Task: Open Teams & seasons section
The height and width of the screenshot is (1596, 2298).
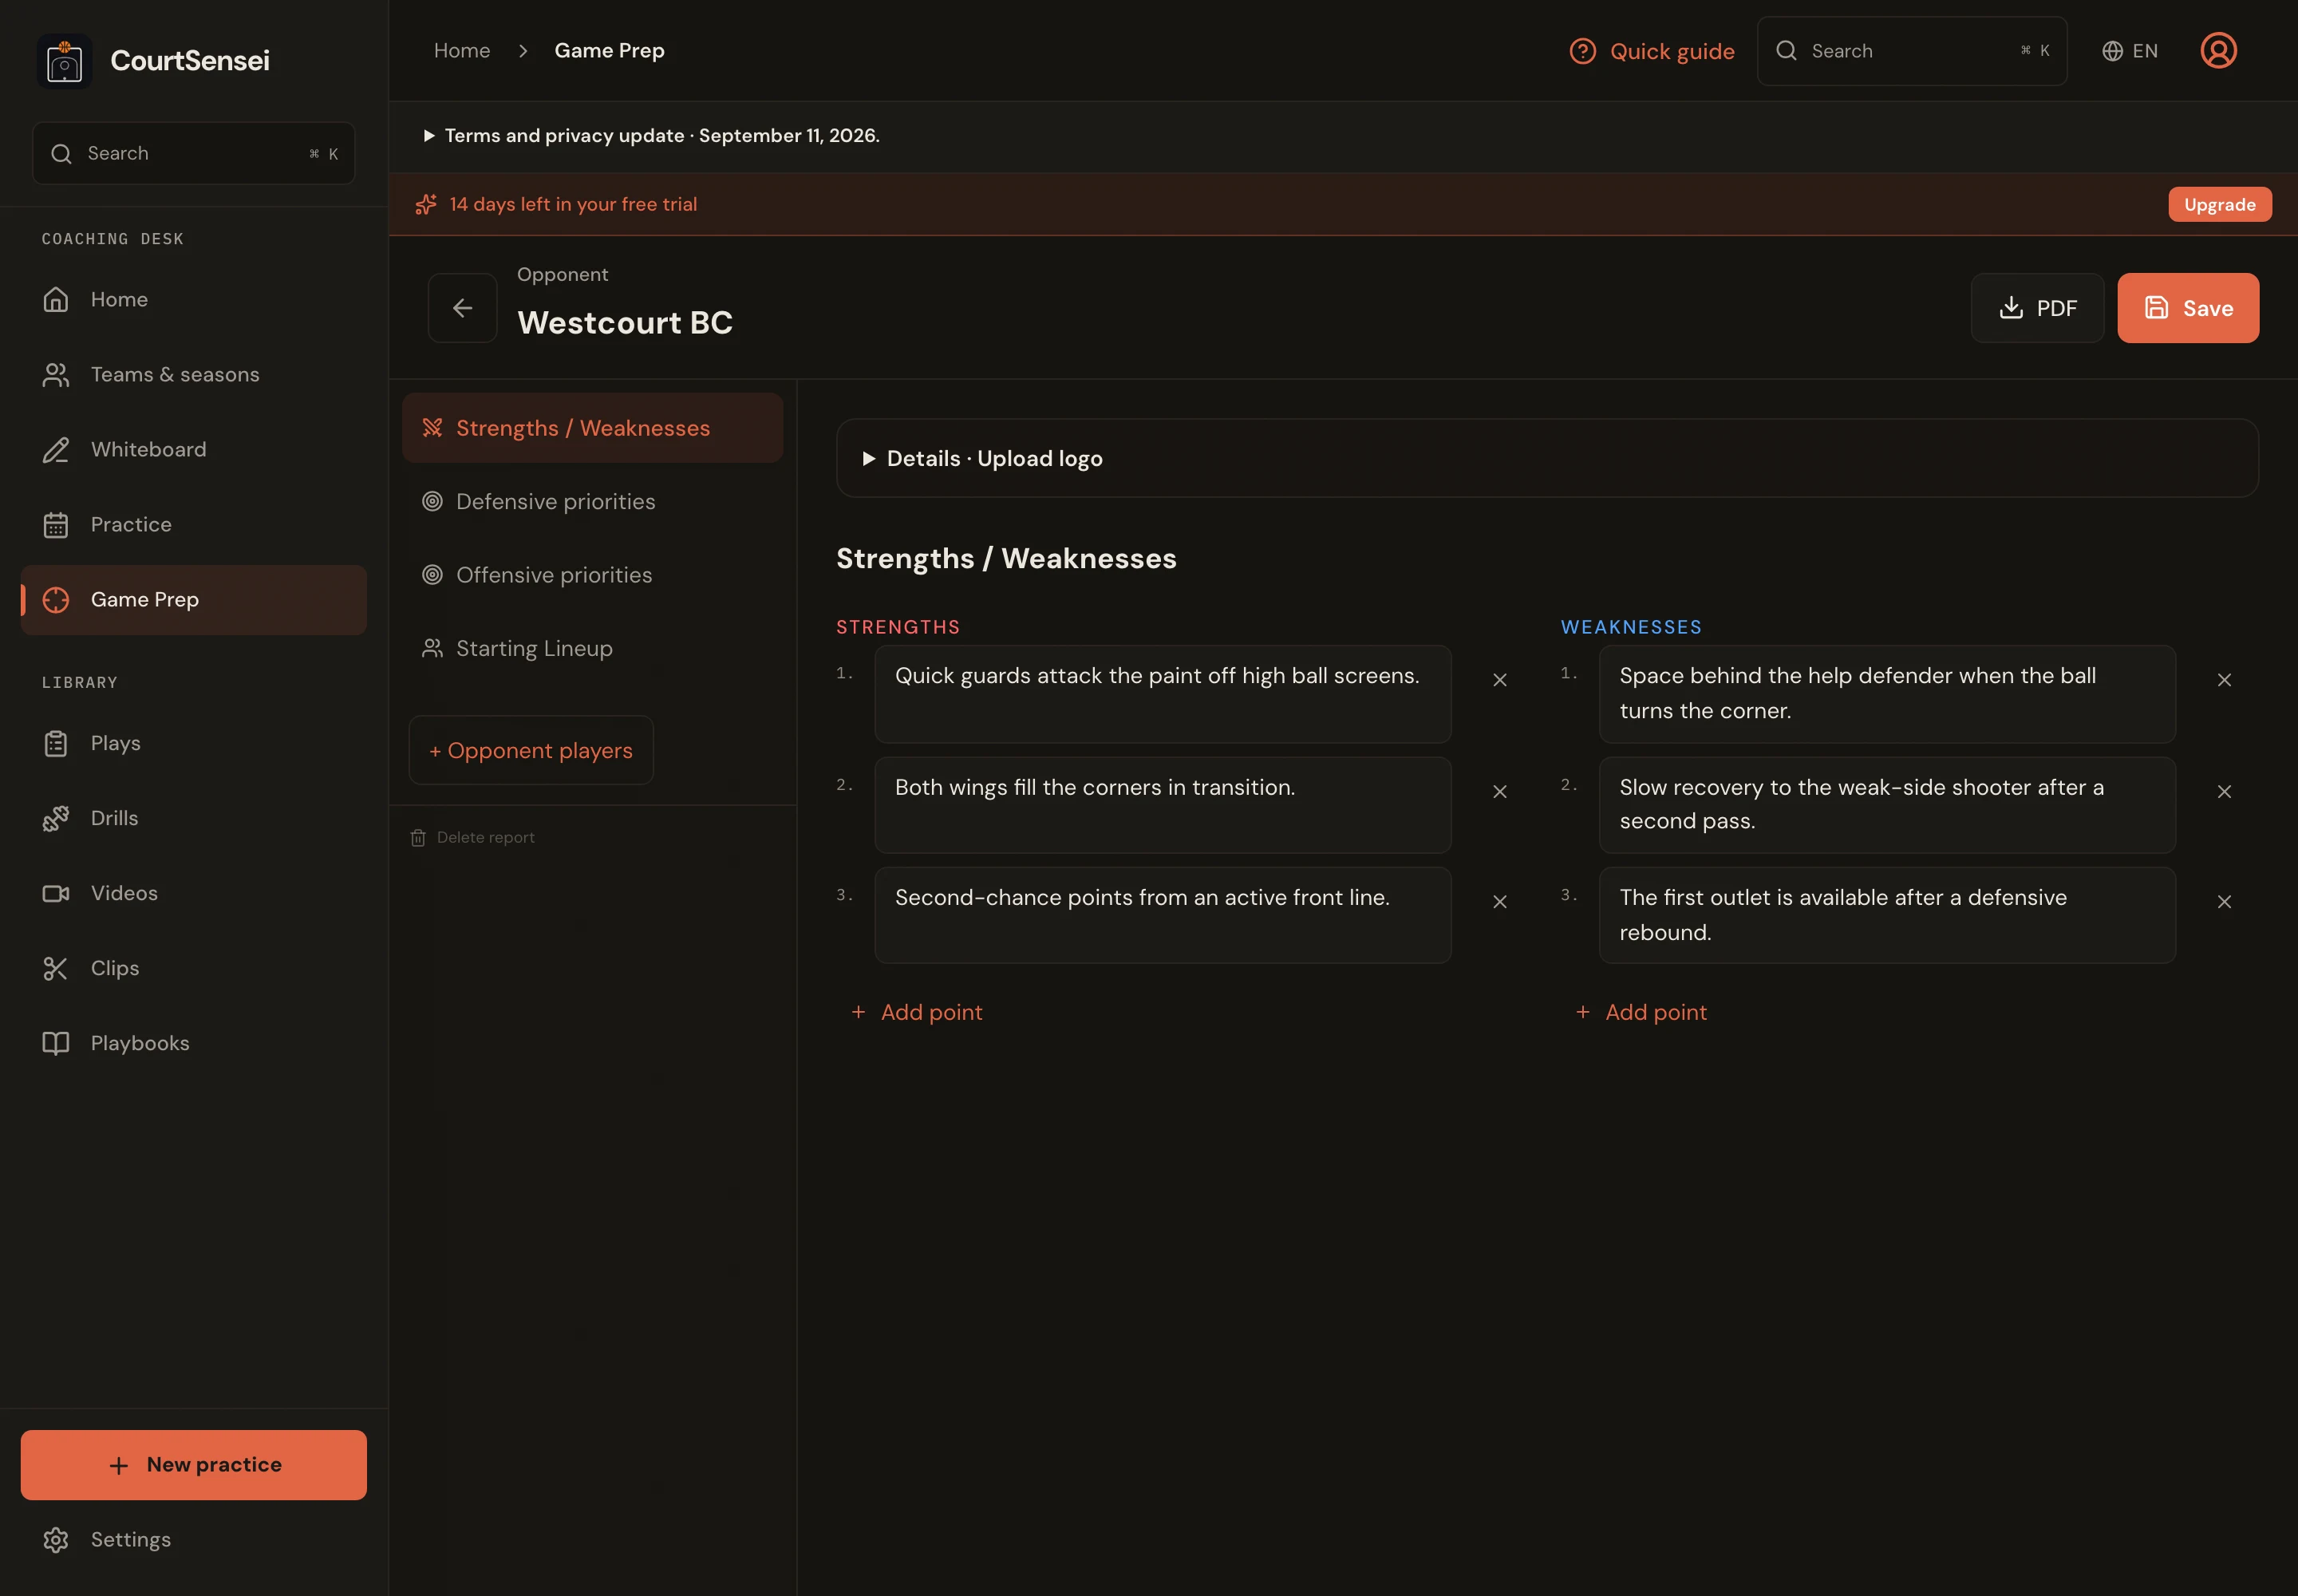Action: coord(193,374)
